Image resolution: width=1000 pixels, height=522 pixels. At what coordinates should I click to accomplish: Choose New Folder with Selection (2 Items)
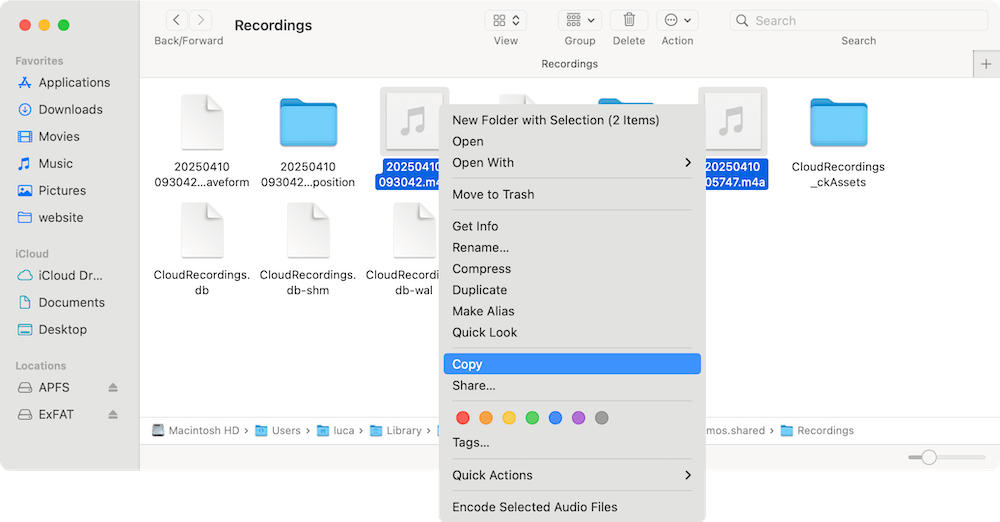click(x=572, y=120)
